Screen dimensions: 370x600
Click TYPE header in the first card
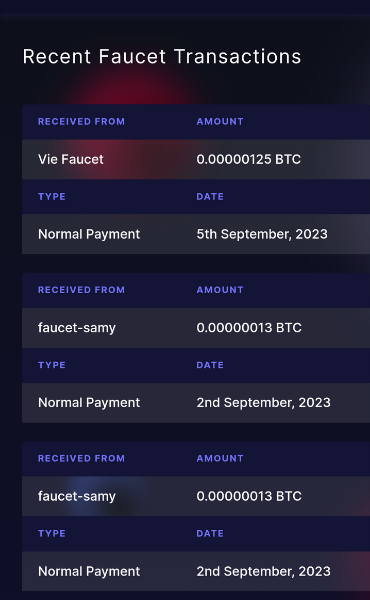pyautogui.click(x=52, y=197)
